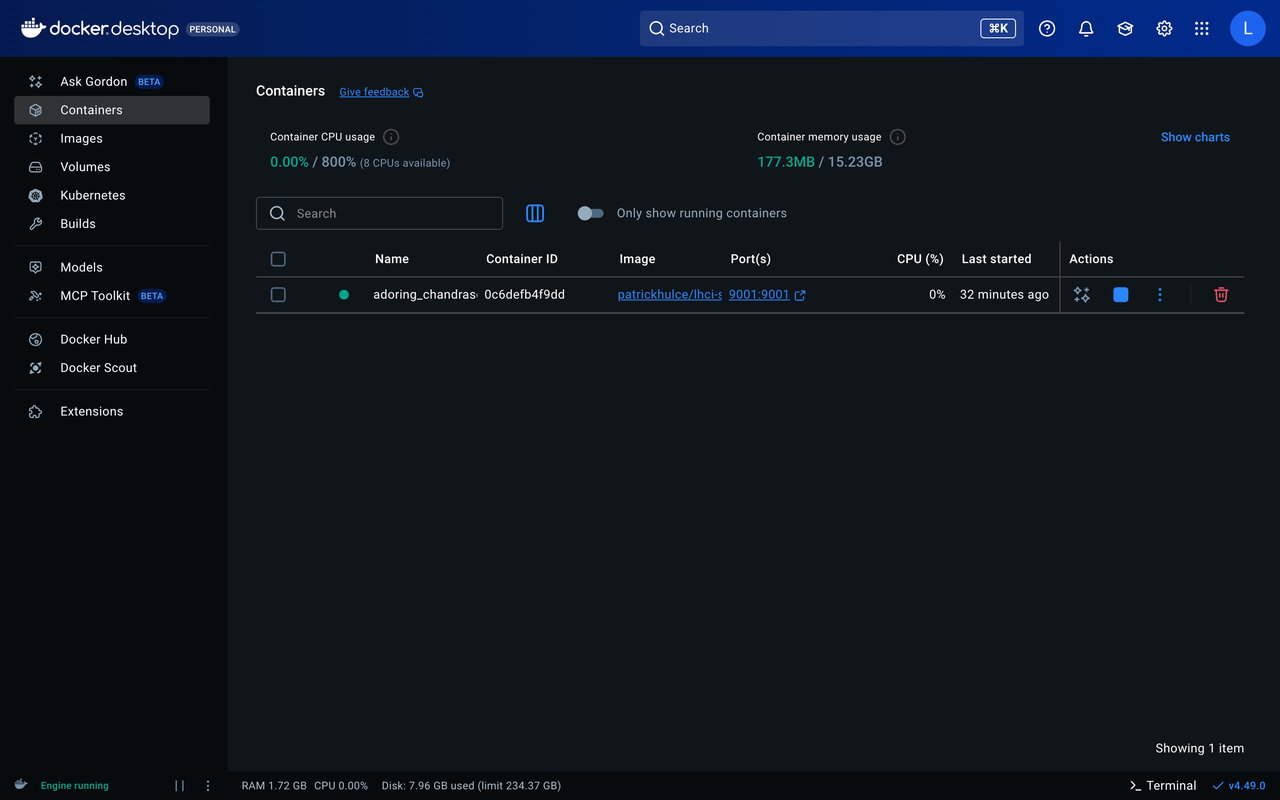Sort by Last started column header
Screen dimensions: 1280x800
tap(996, 259)
